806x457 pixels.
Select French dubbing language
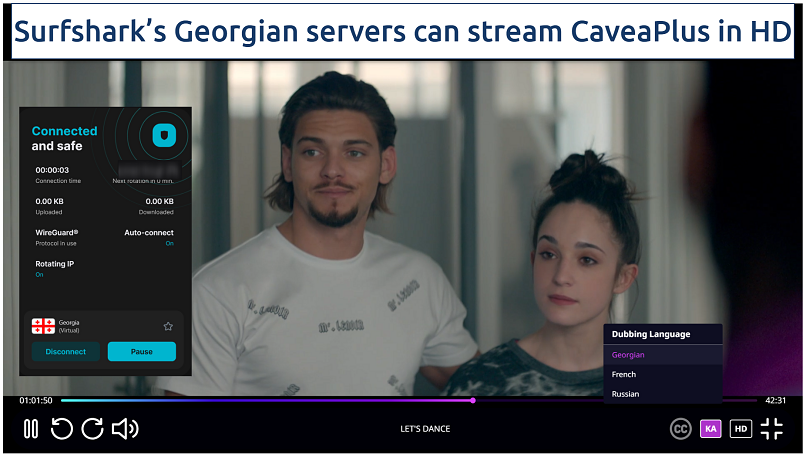pos(663,374)
